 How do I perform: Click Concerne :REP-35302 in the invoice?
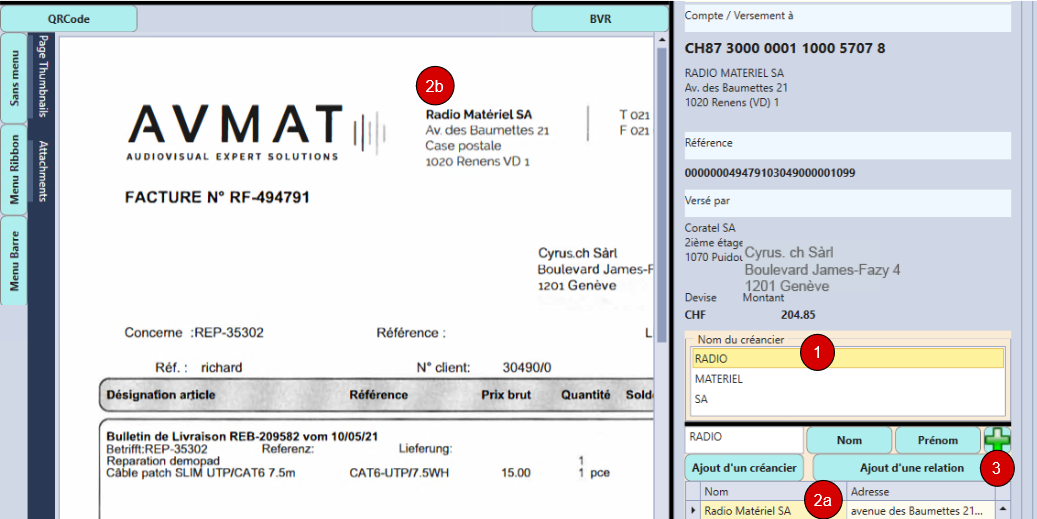[194, 333]
